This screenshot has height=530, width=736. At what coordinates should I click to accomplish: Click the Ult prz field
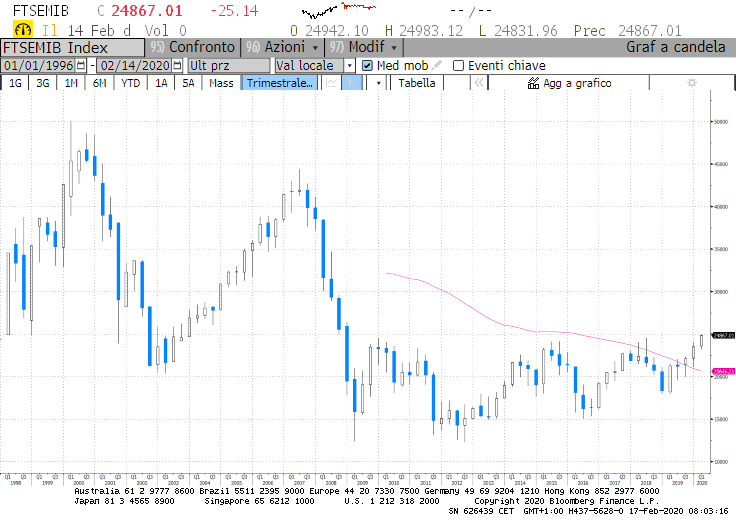point(229,65)
